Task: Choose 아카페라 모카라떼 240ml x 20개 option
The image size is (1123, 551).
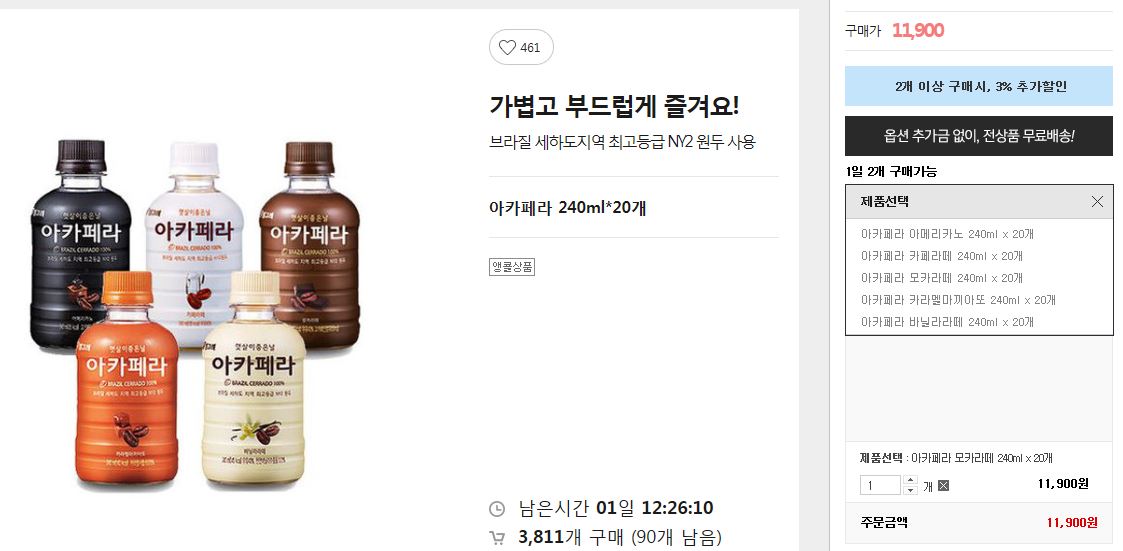Action: (941, 278)
